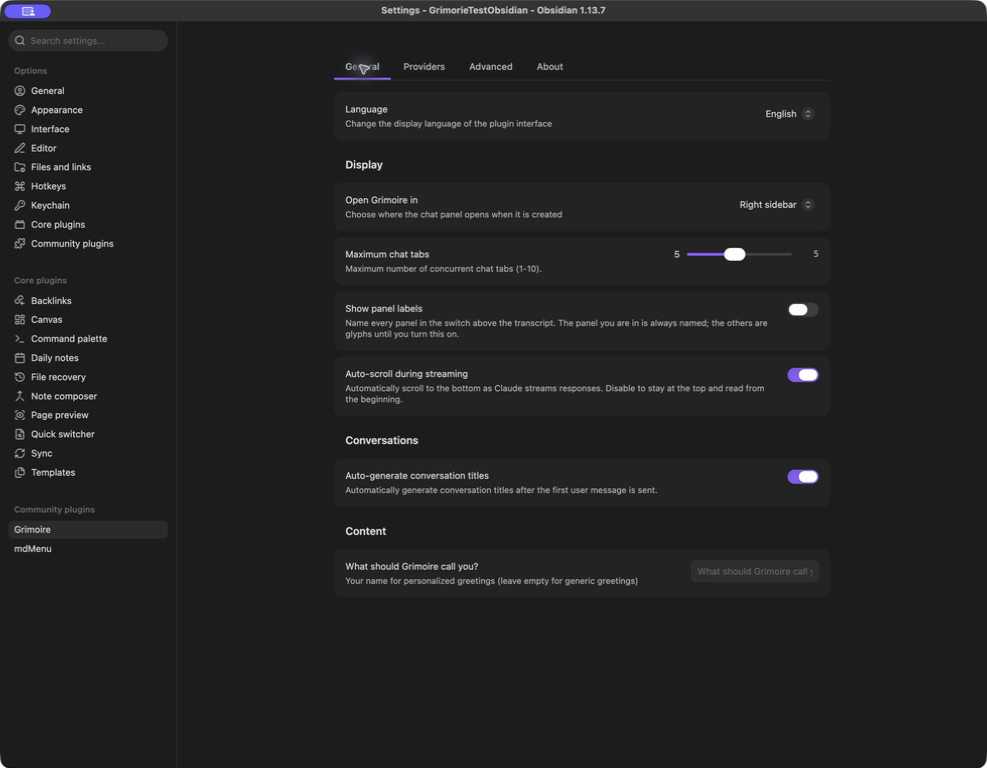The width and height of the screenshot is (987, 768).
Task: Open the Editor settings section
Action: point(88,148)
